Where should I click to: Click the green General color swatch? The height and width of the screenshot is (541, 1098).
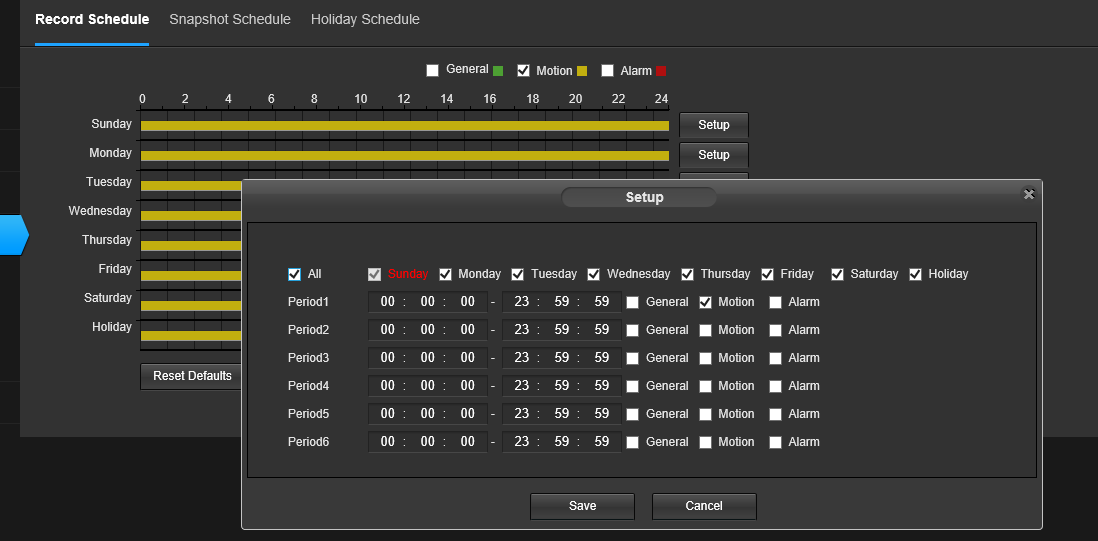pos(498,71)
